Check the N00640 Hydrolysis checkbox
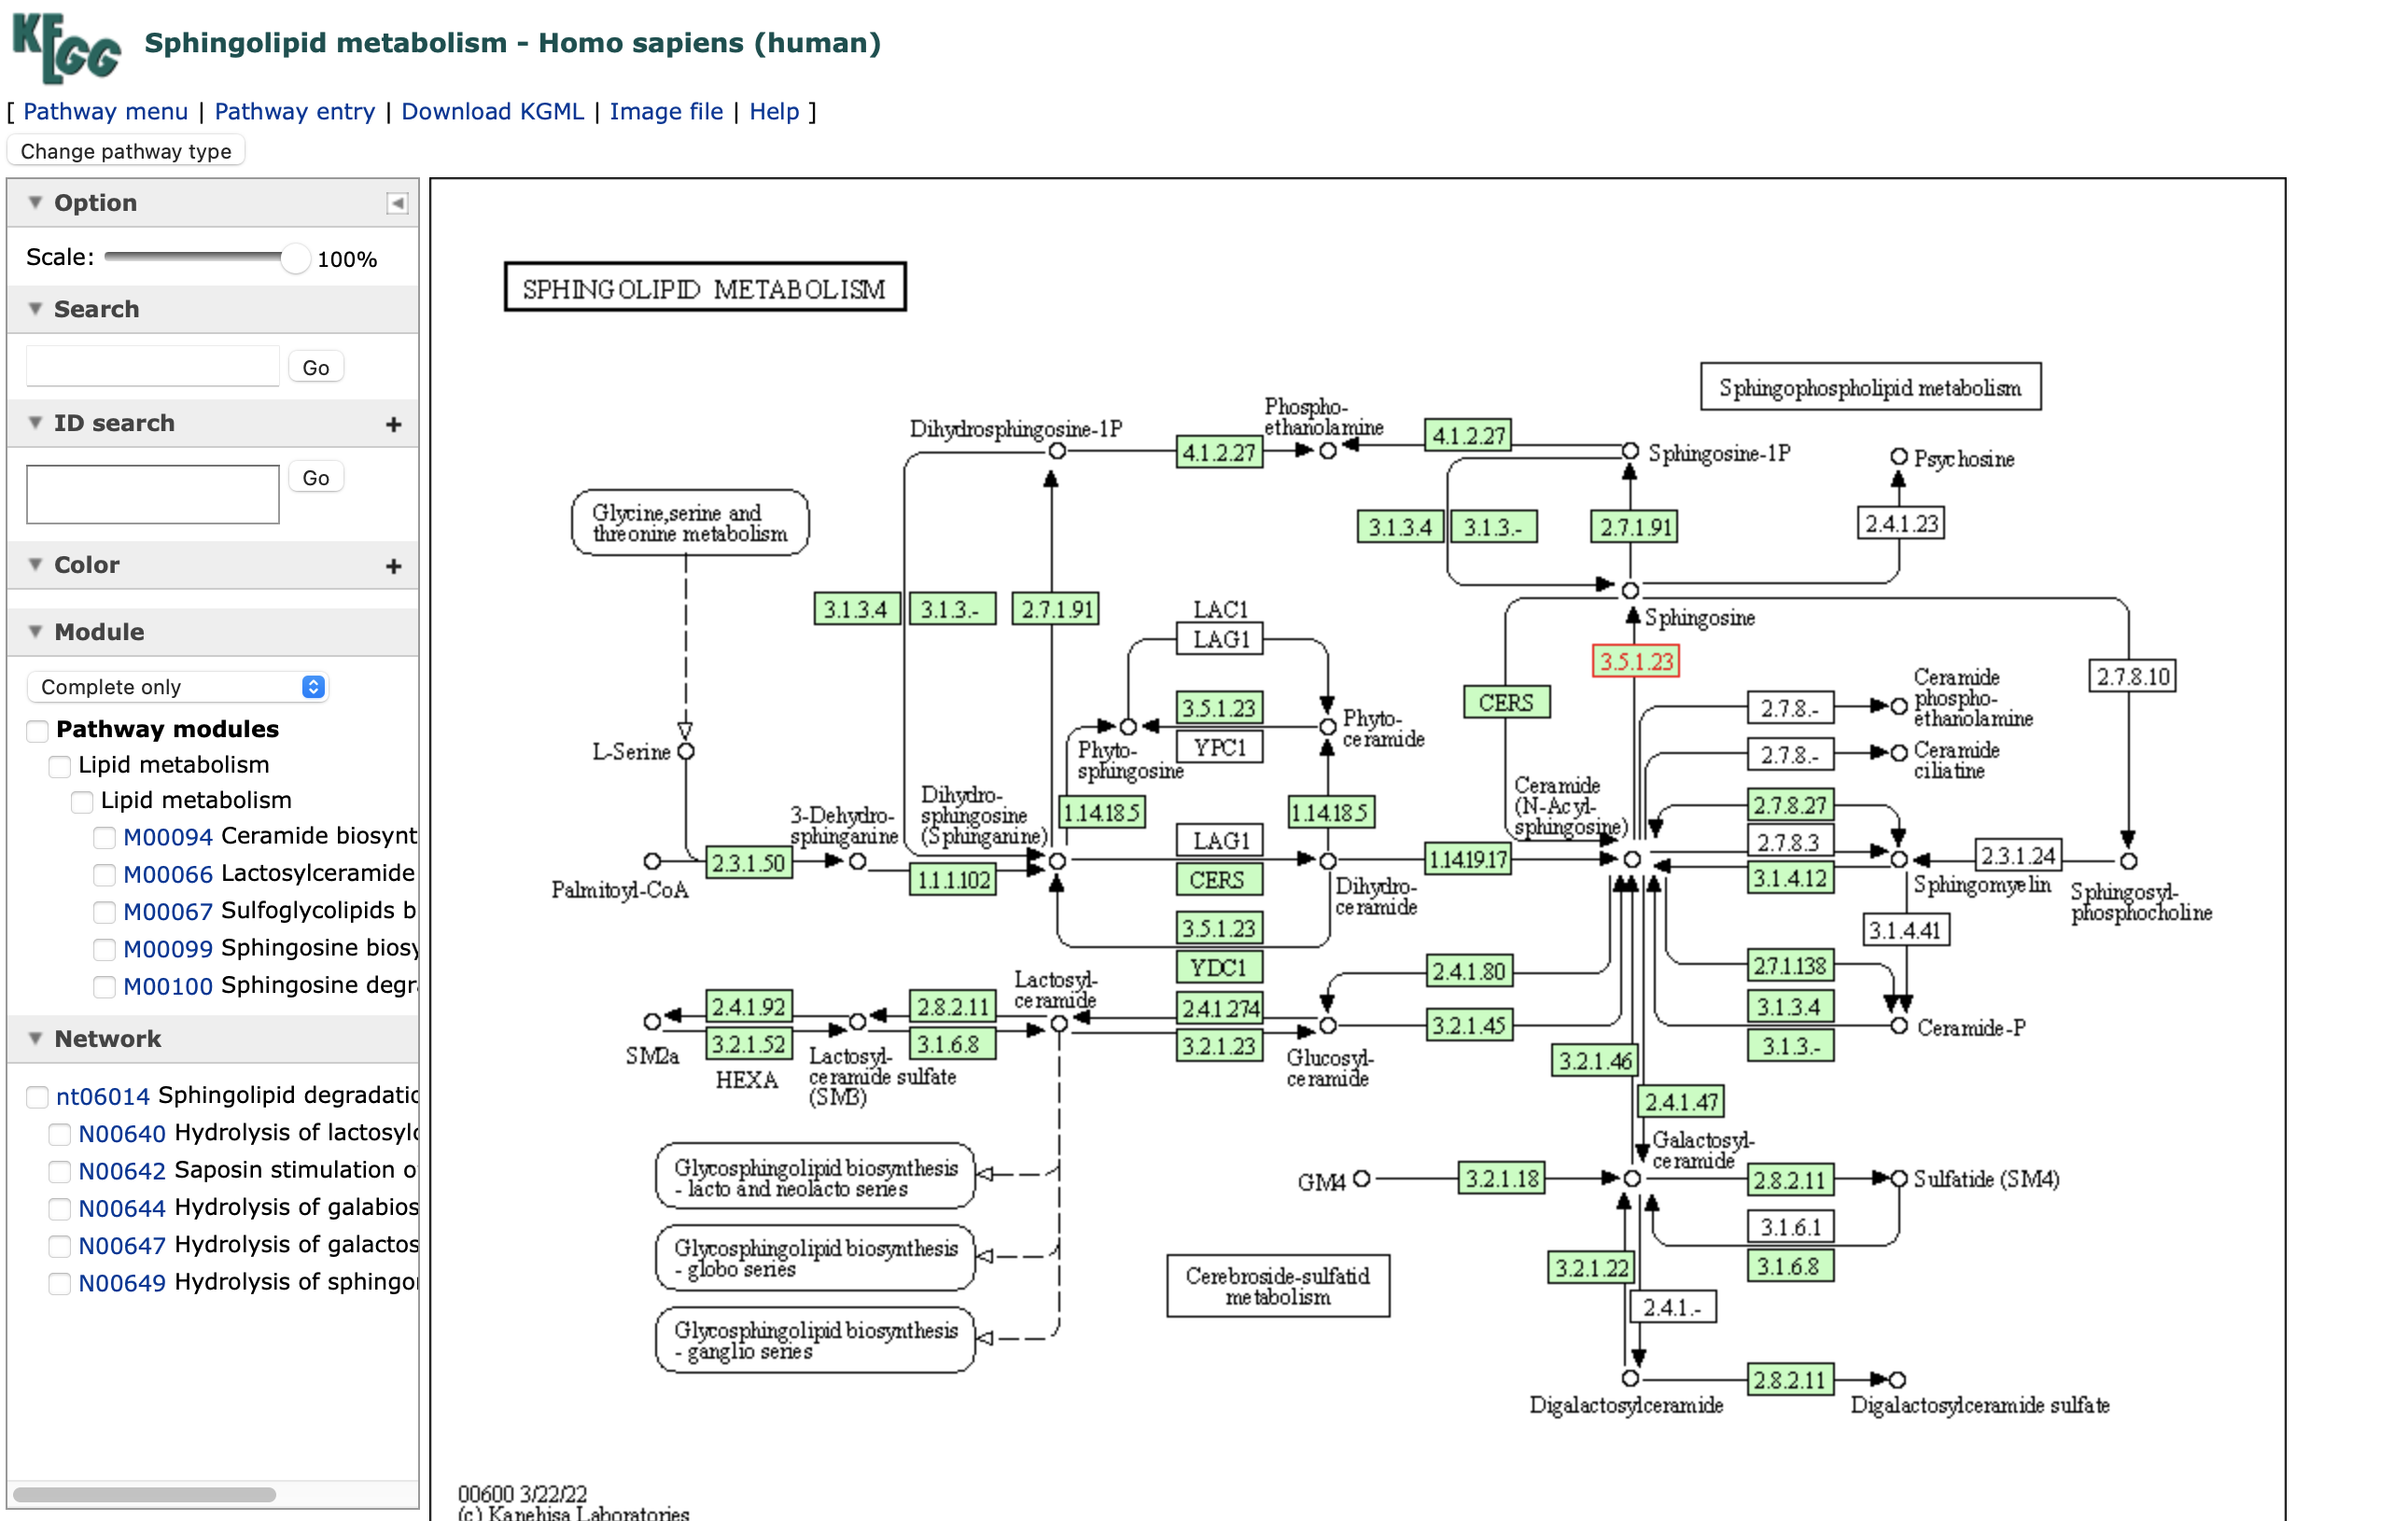 (60, 1135)
